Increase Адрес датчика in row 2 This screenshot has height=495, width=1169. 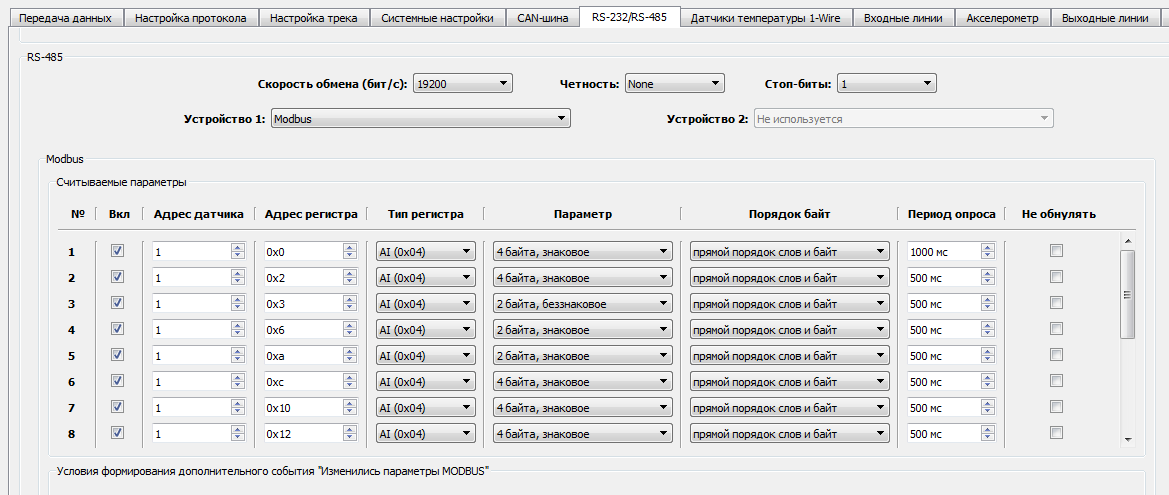point(237,274)
